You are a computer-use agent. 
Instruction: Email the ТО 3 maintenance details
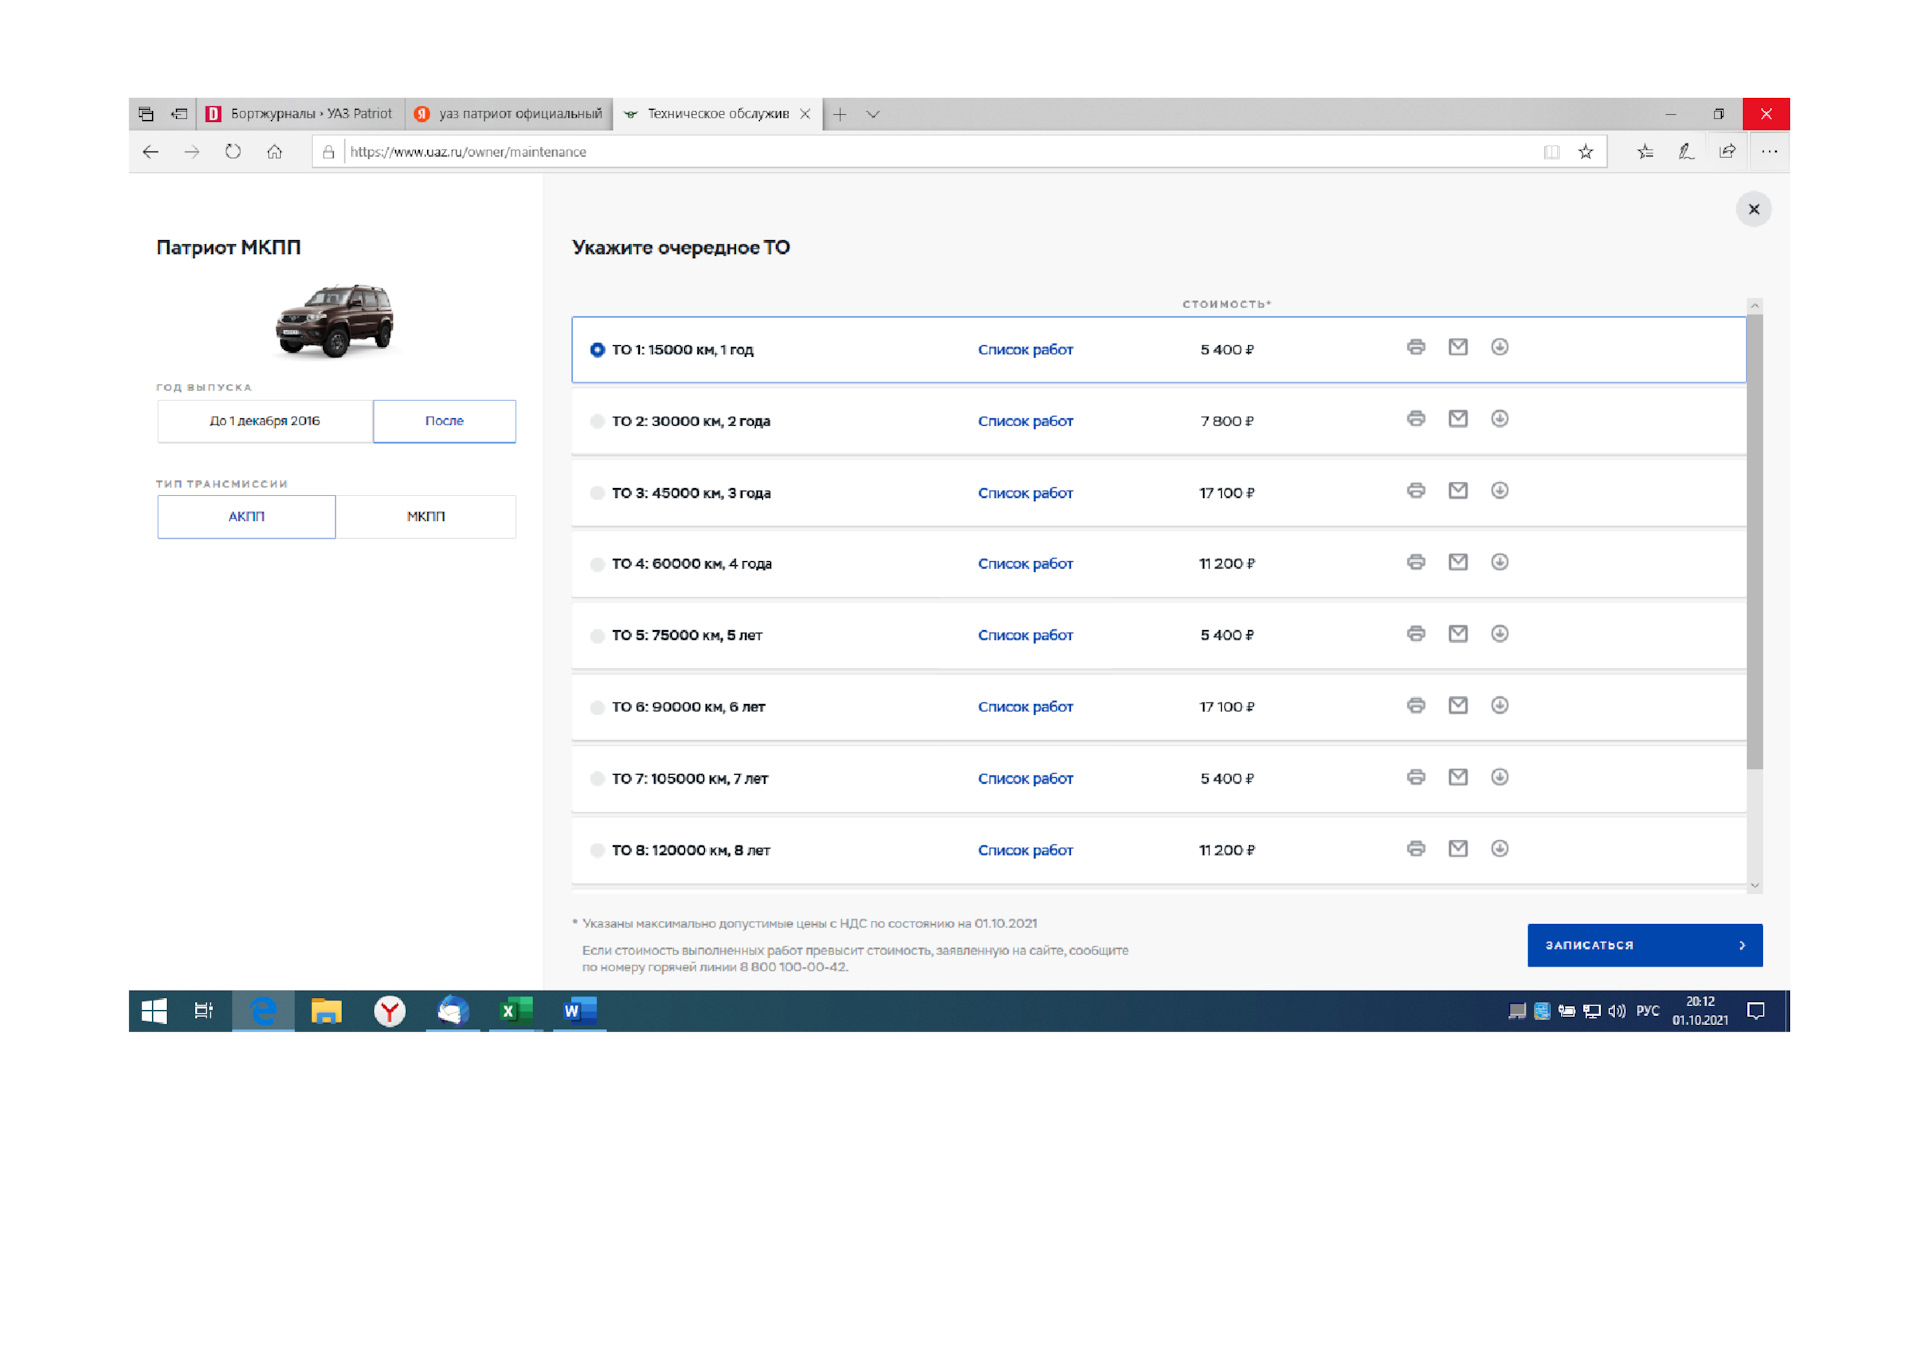pos(1458,491)
